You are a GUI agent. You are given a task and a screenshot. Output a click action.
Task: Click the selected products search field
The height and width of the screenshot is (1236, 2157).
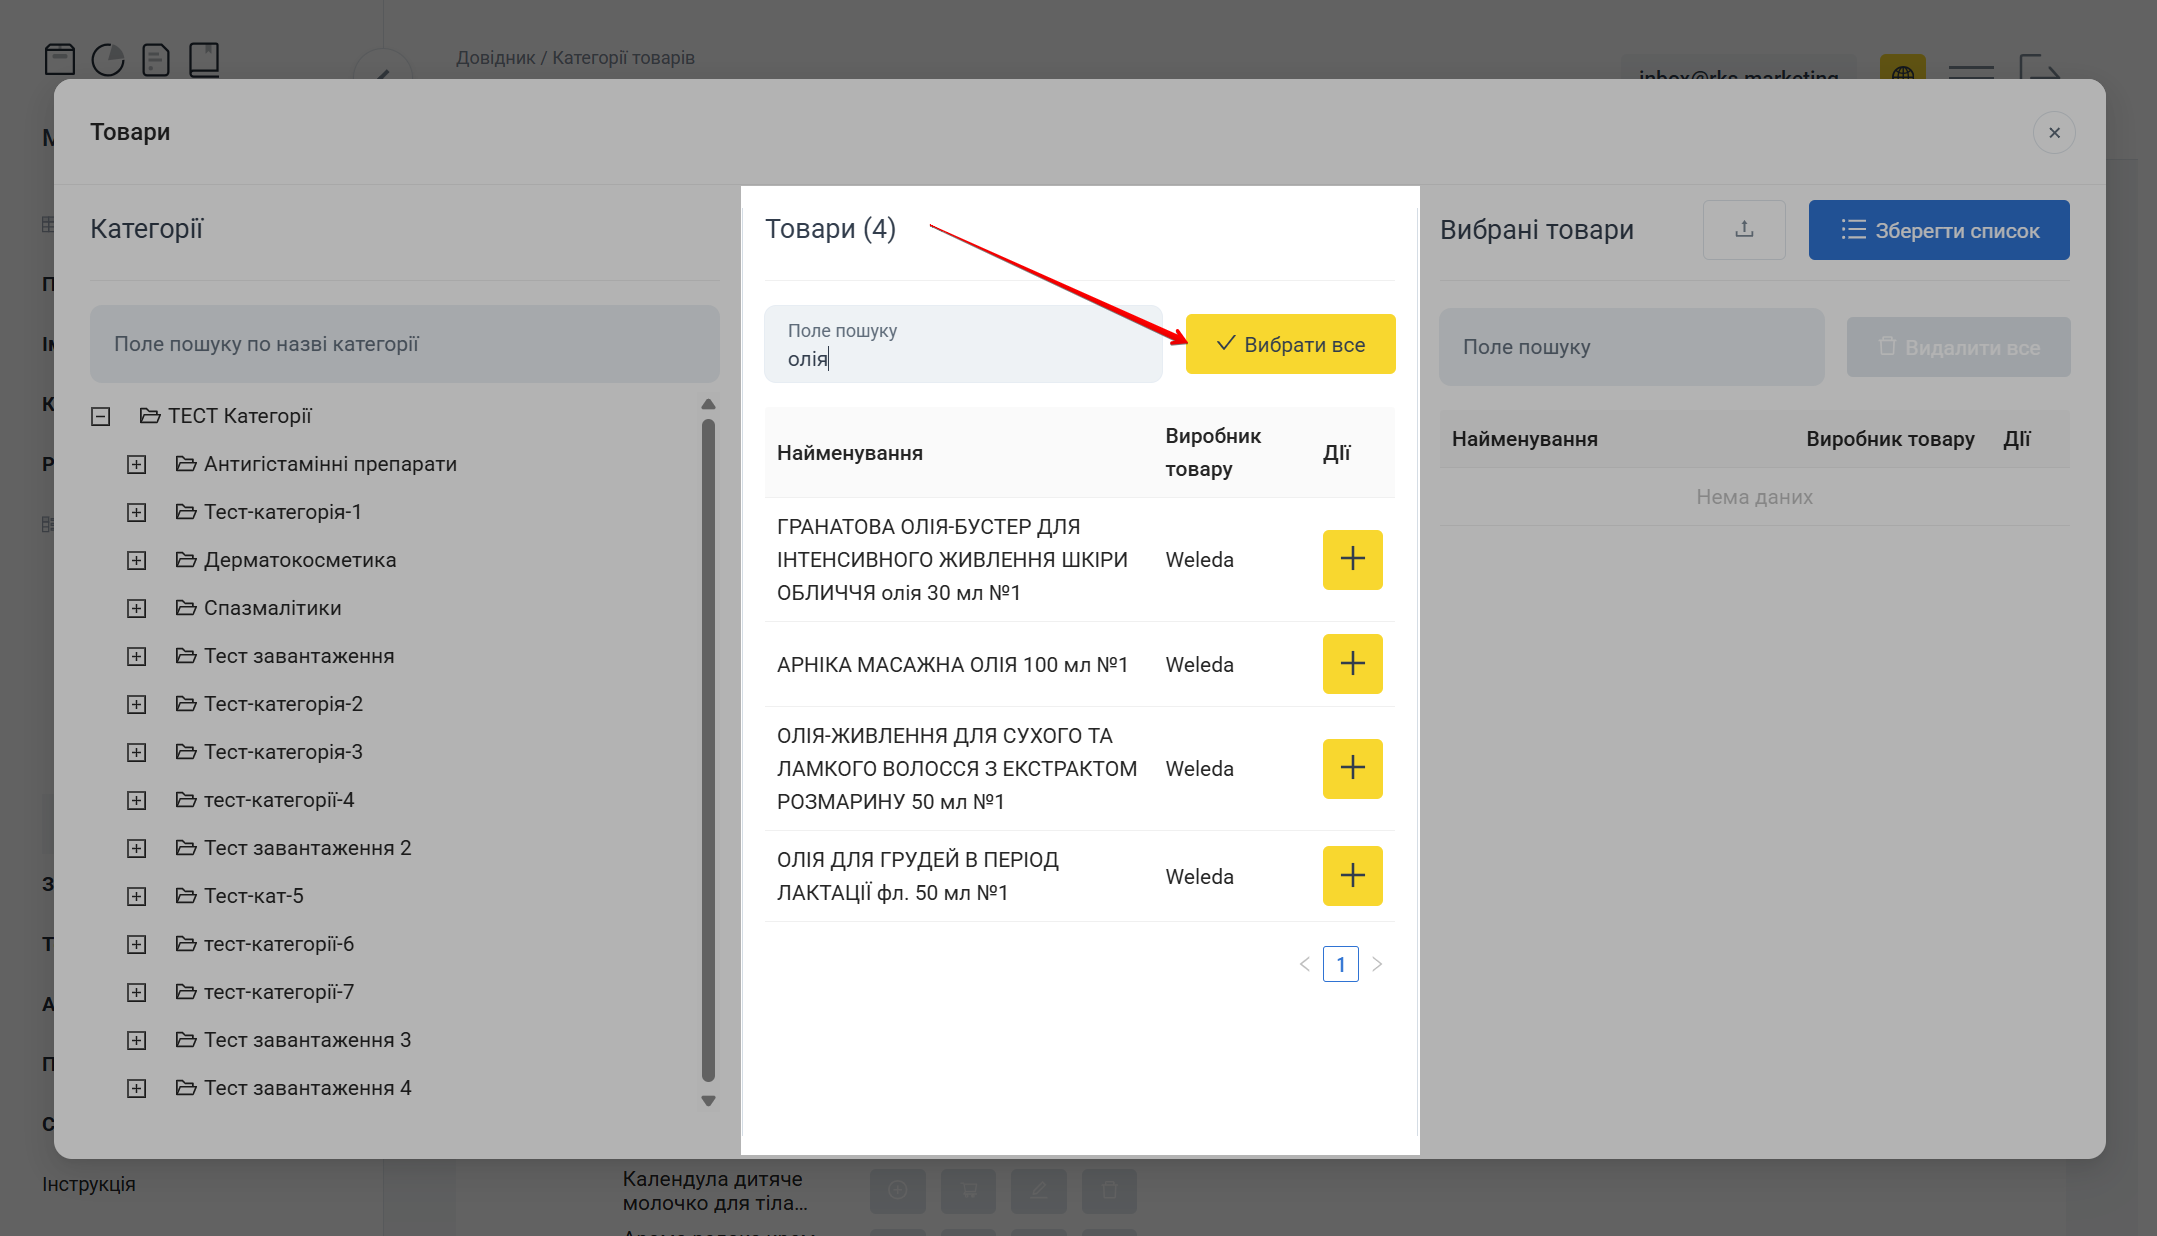point(1631,347)
